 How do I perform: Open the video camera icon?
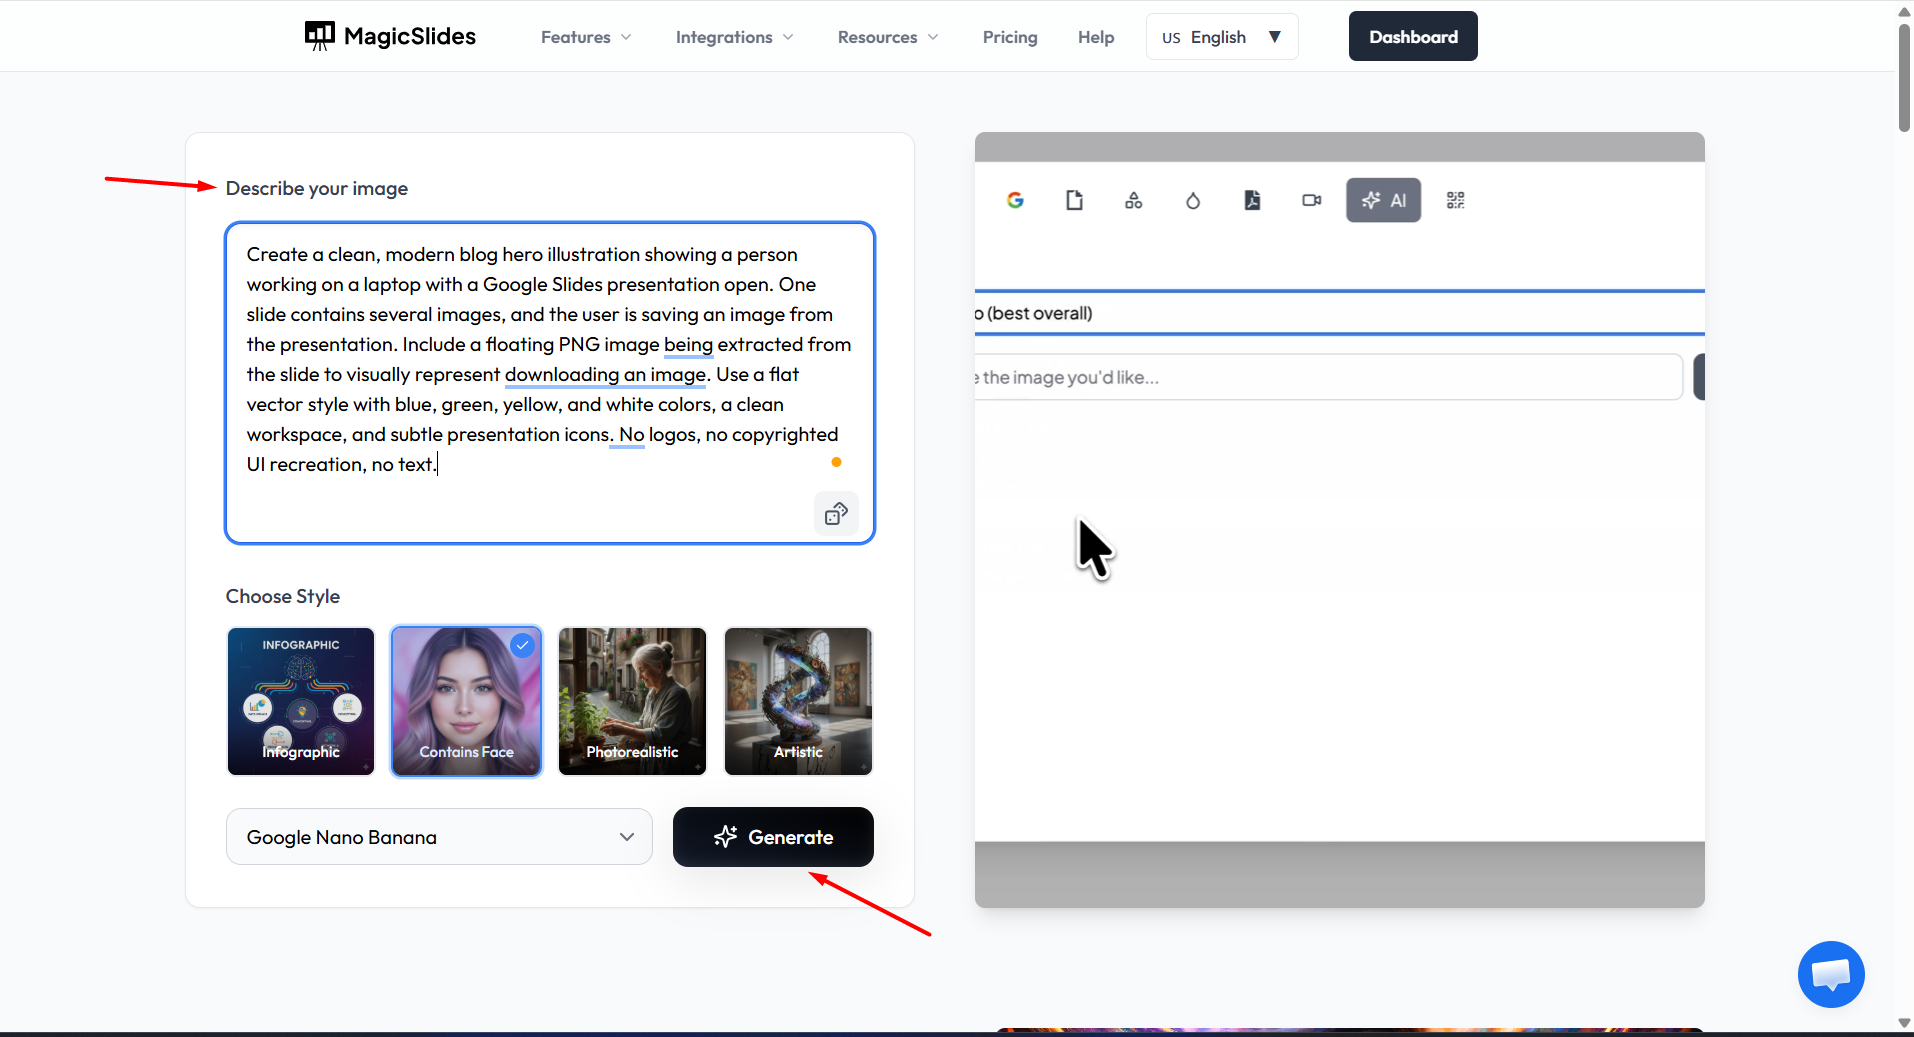[x=1311, y=200]
